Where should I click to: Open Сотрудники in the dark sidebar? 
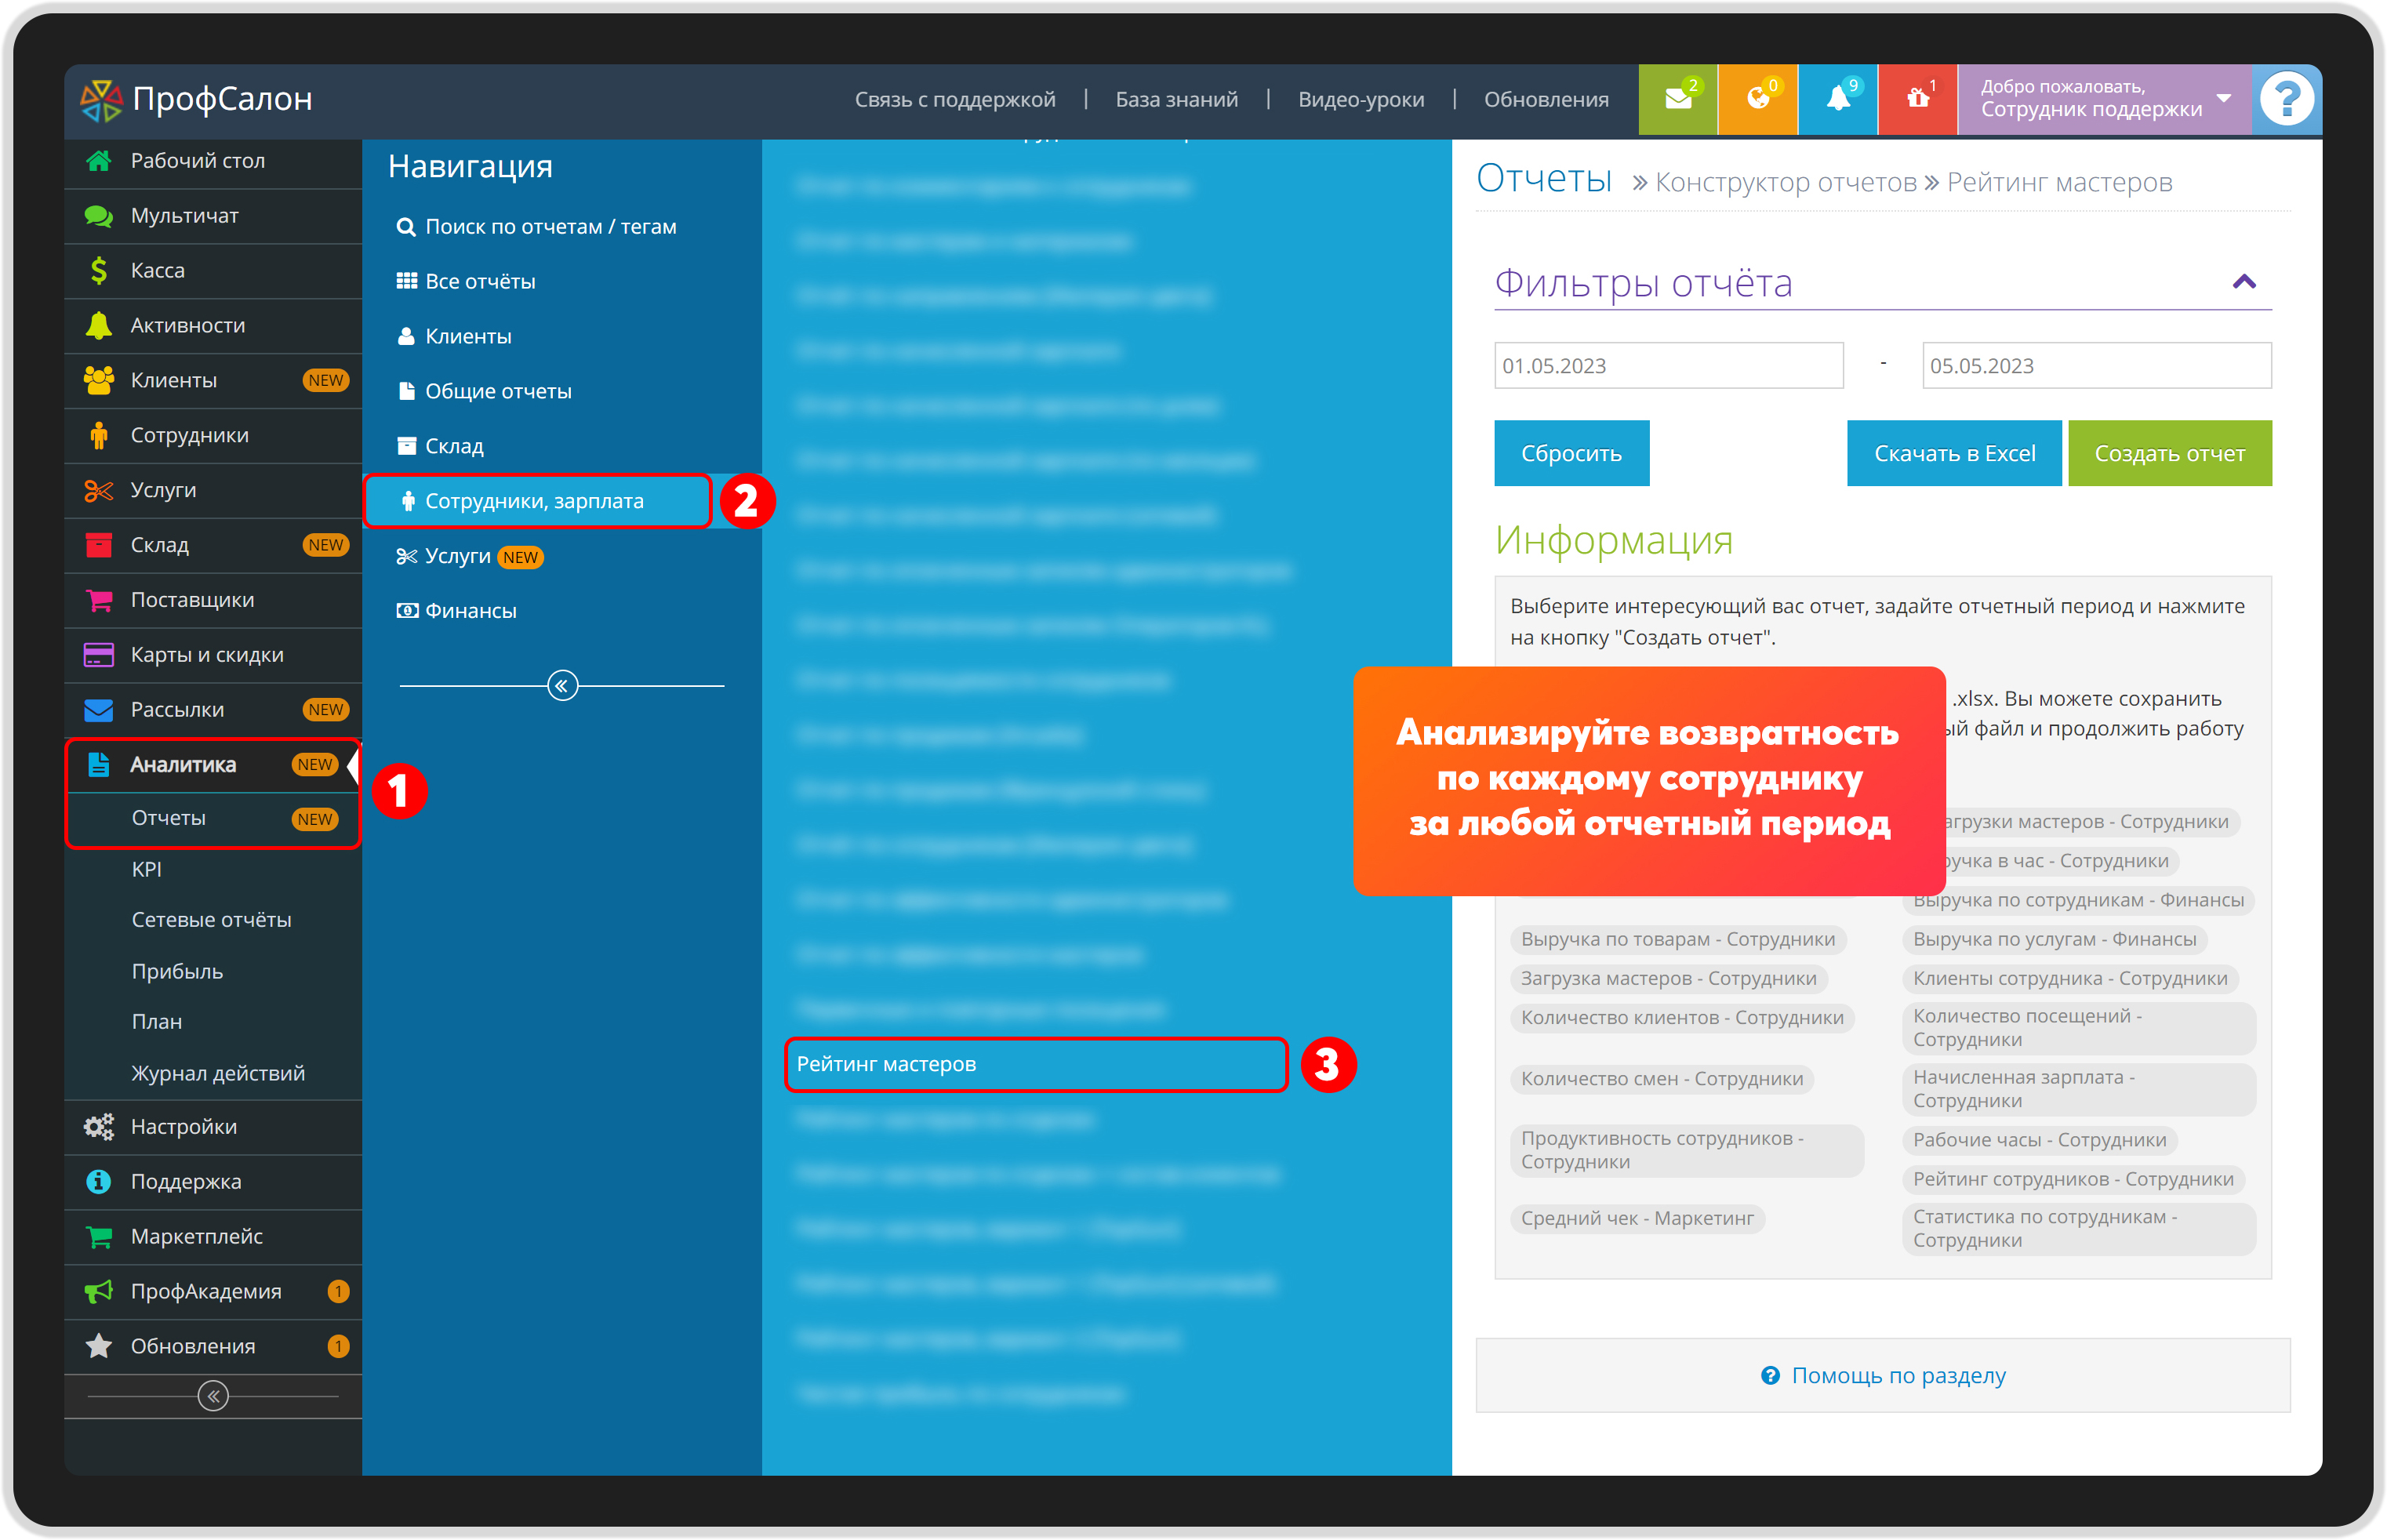pos(213,436)
